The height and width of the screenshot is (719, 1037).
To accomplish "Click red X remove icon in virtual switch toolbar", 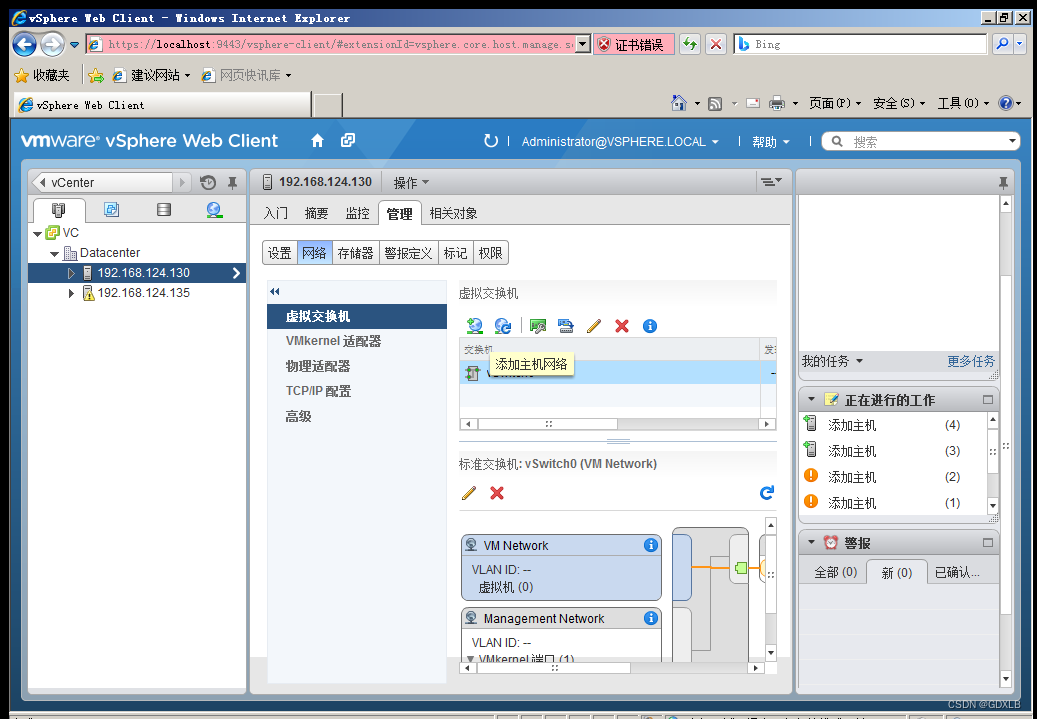I will coord(622,325).
